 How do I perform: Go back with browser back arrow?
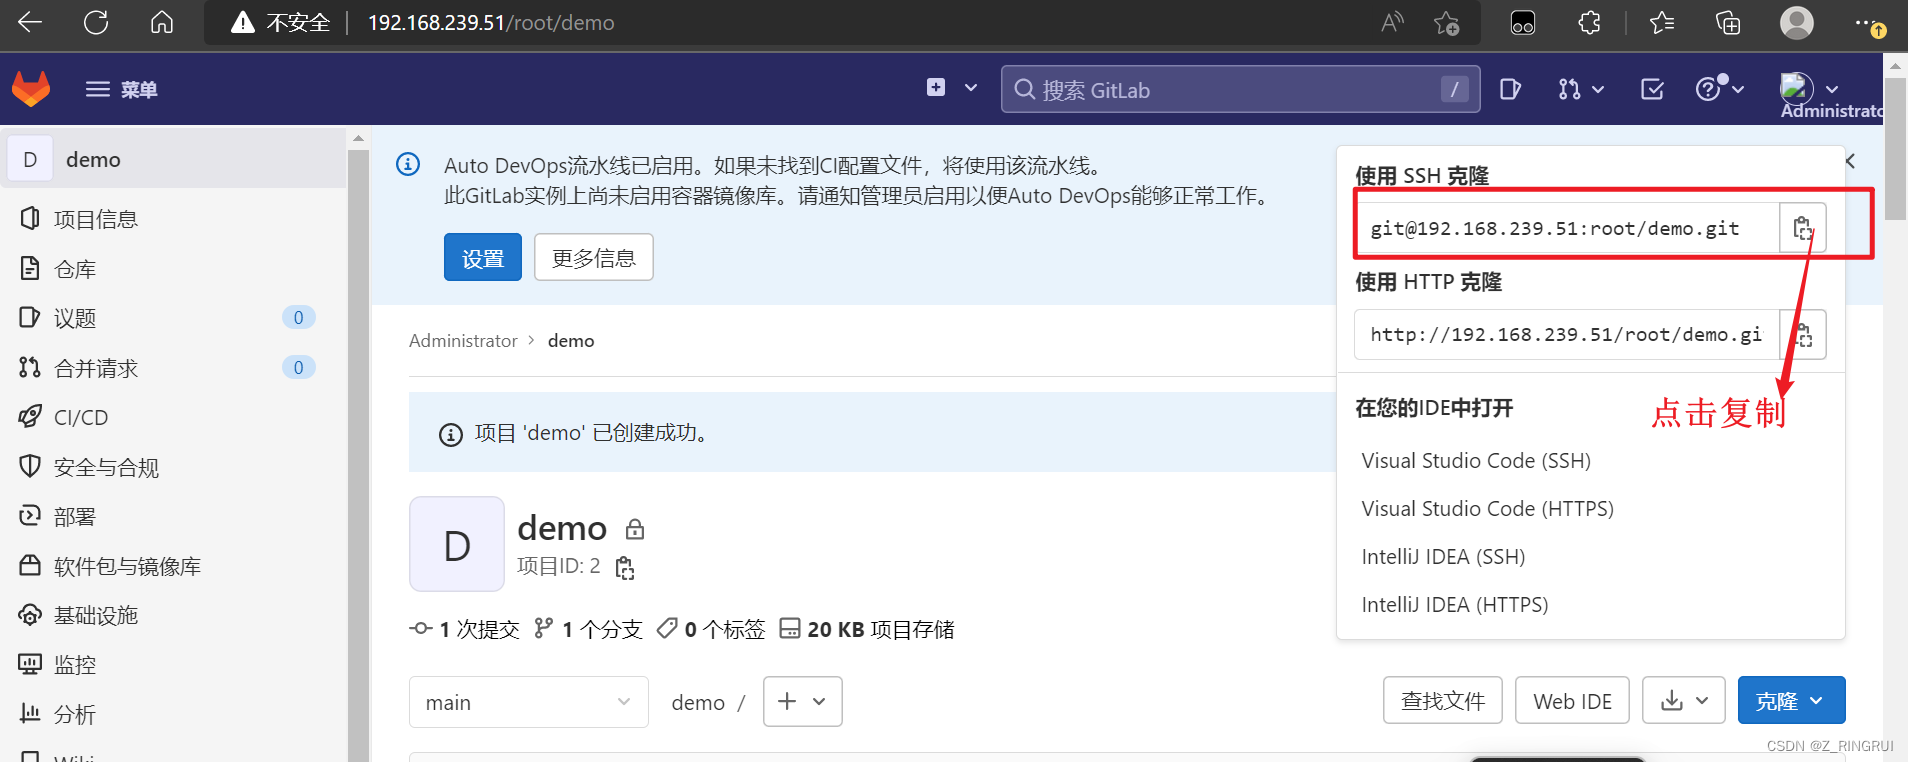click(30, 22)
